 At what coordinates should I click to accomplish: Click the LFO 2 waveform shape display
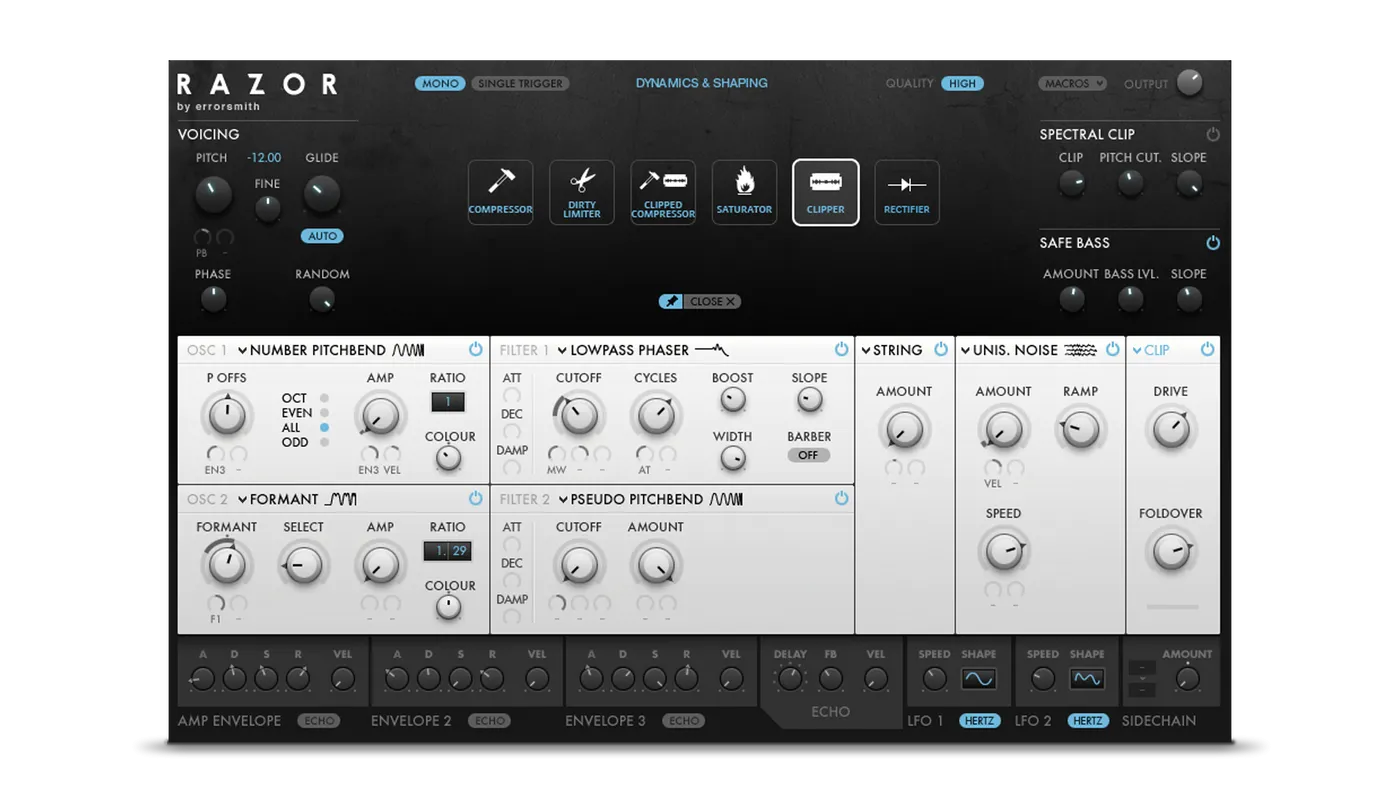click(x=1087, y=679)
